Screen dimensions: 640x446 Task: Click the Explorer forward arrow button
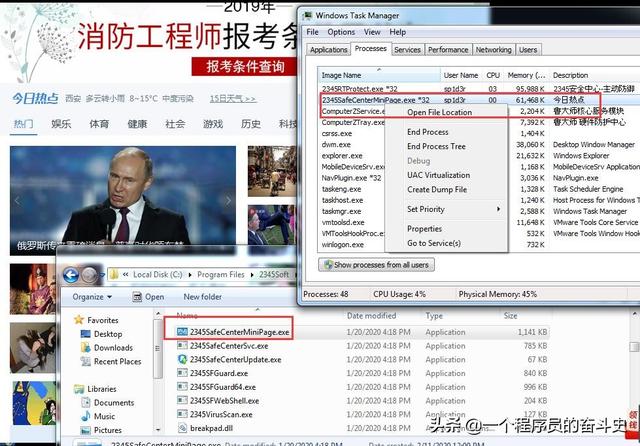coord(89,275)
